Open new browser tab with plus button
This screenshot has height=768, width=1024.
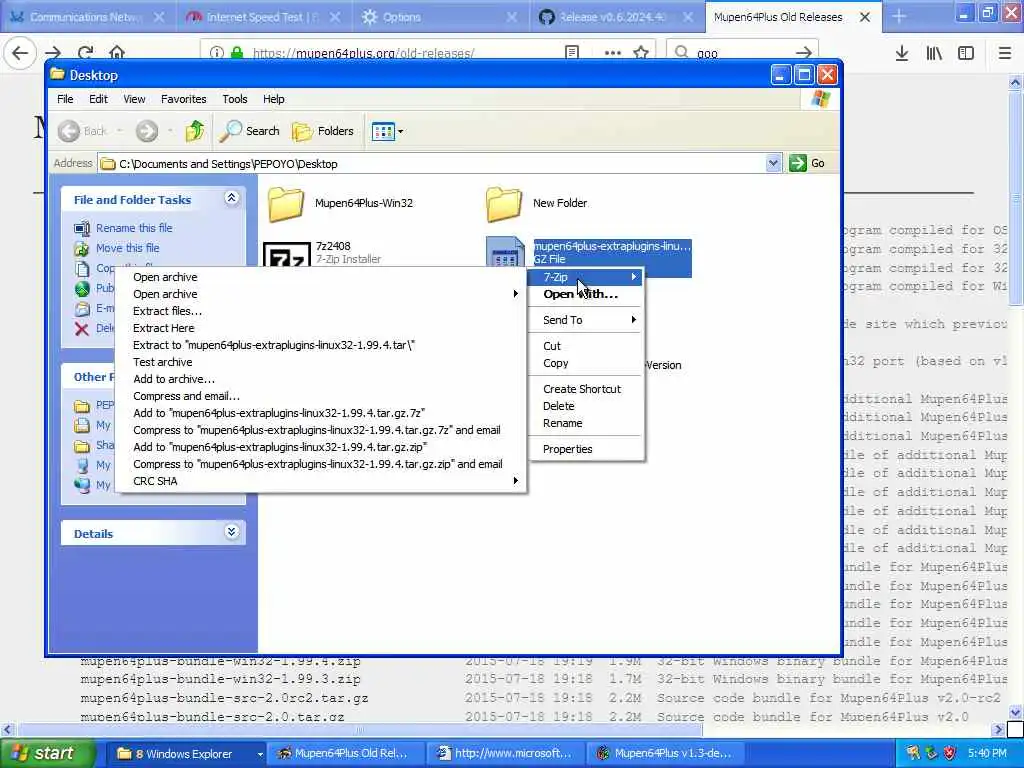pos(899,17)
